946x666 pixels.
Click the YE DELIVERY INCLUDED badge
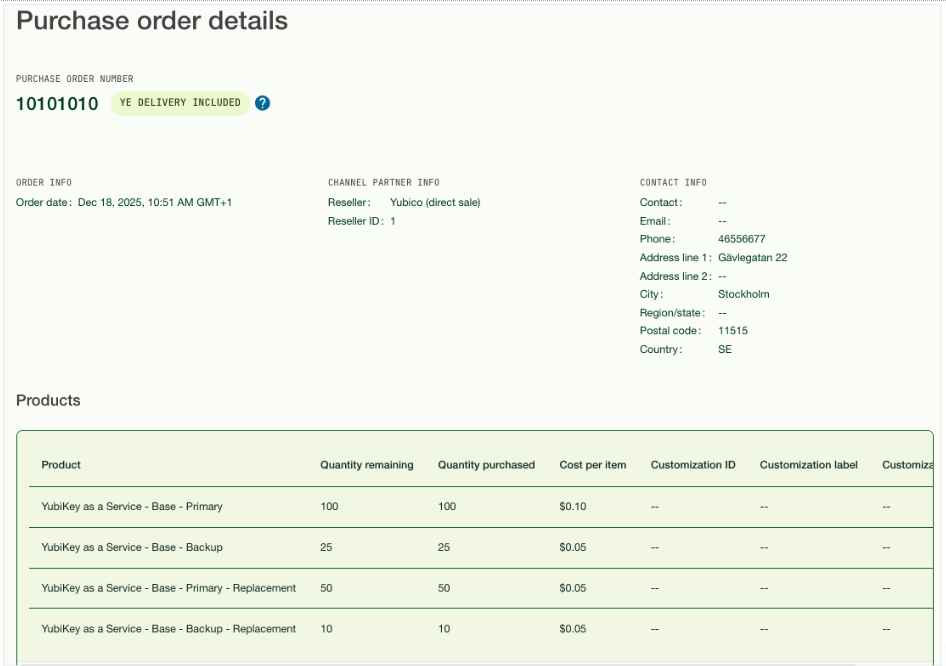(x=180, y=103)
